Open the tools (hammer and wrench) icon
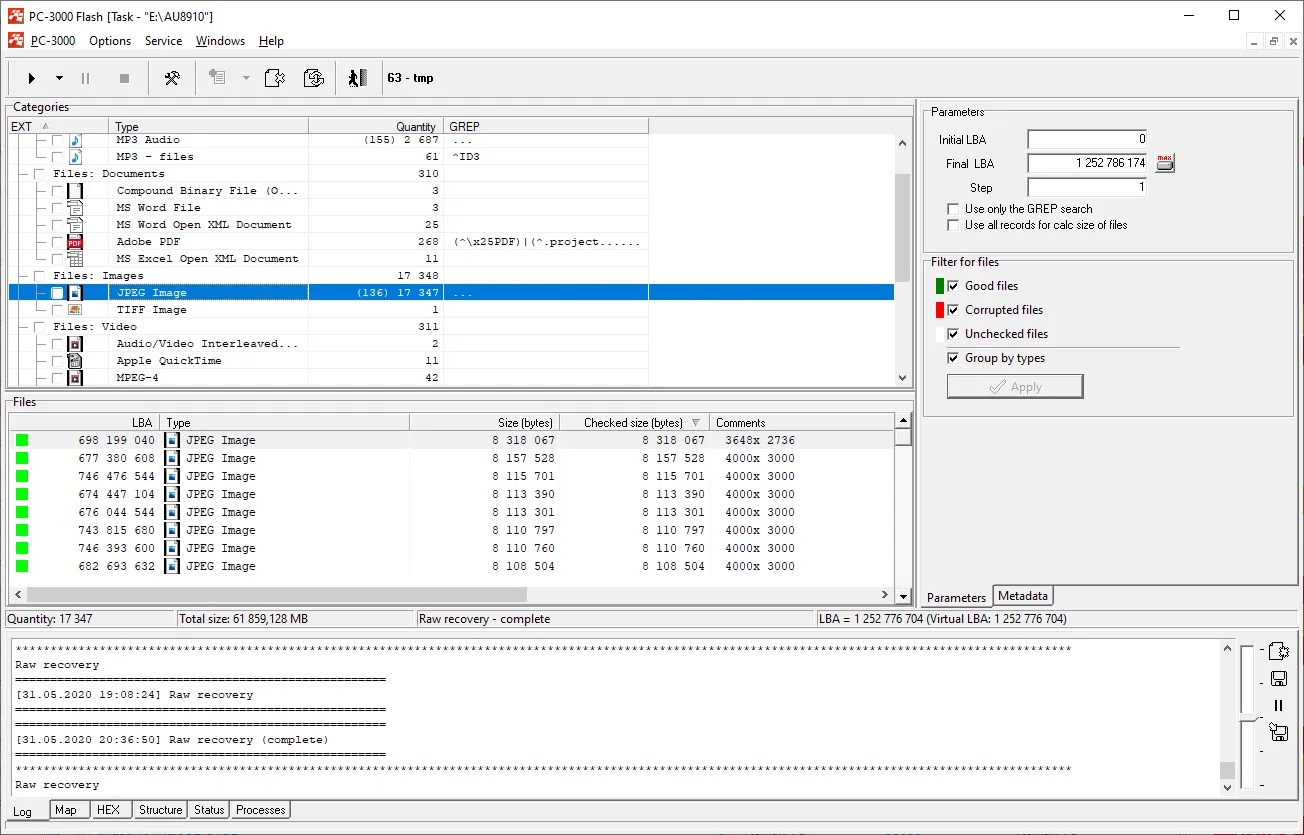Image resolution: width=1304 pixels, height=835 pixels. click(x=172, y=78)
